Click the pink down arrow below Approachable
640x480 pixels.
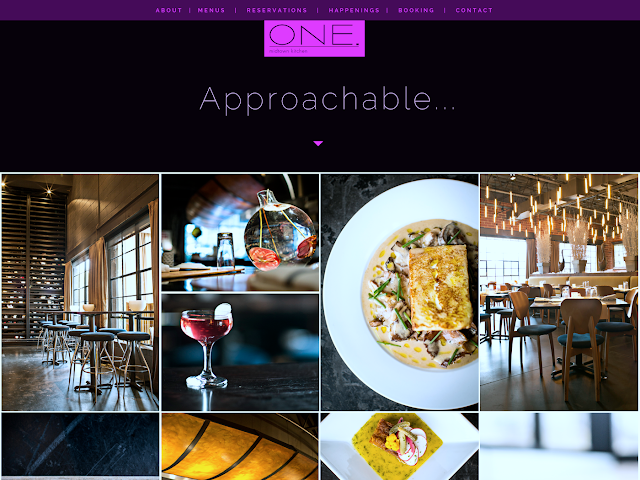click(x=318, y=143)
